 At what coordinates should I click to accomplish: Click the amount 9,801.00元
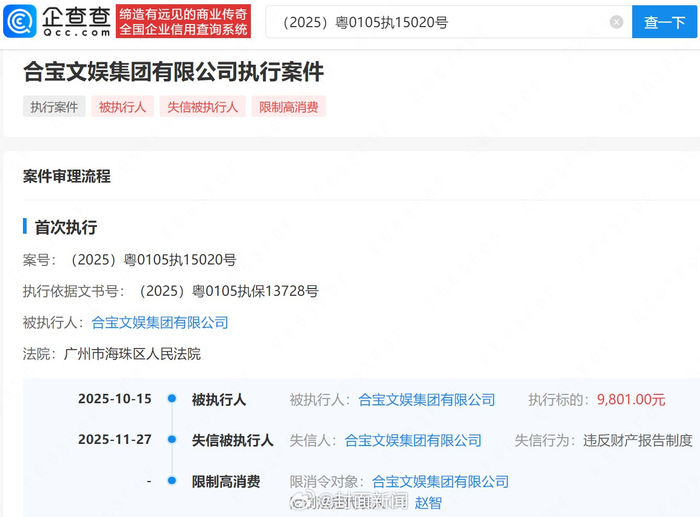click(x=631, y=400)
